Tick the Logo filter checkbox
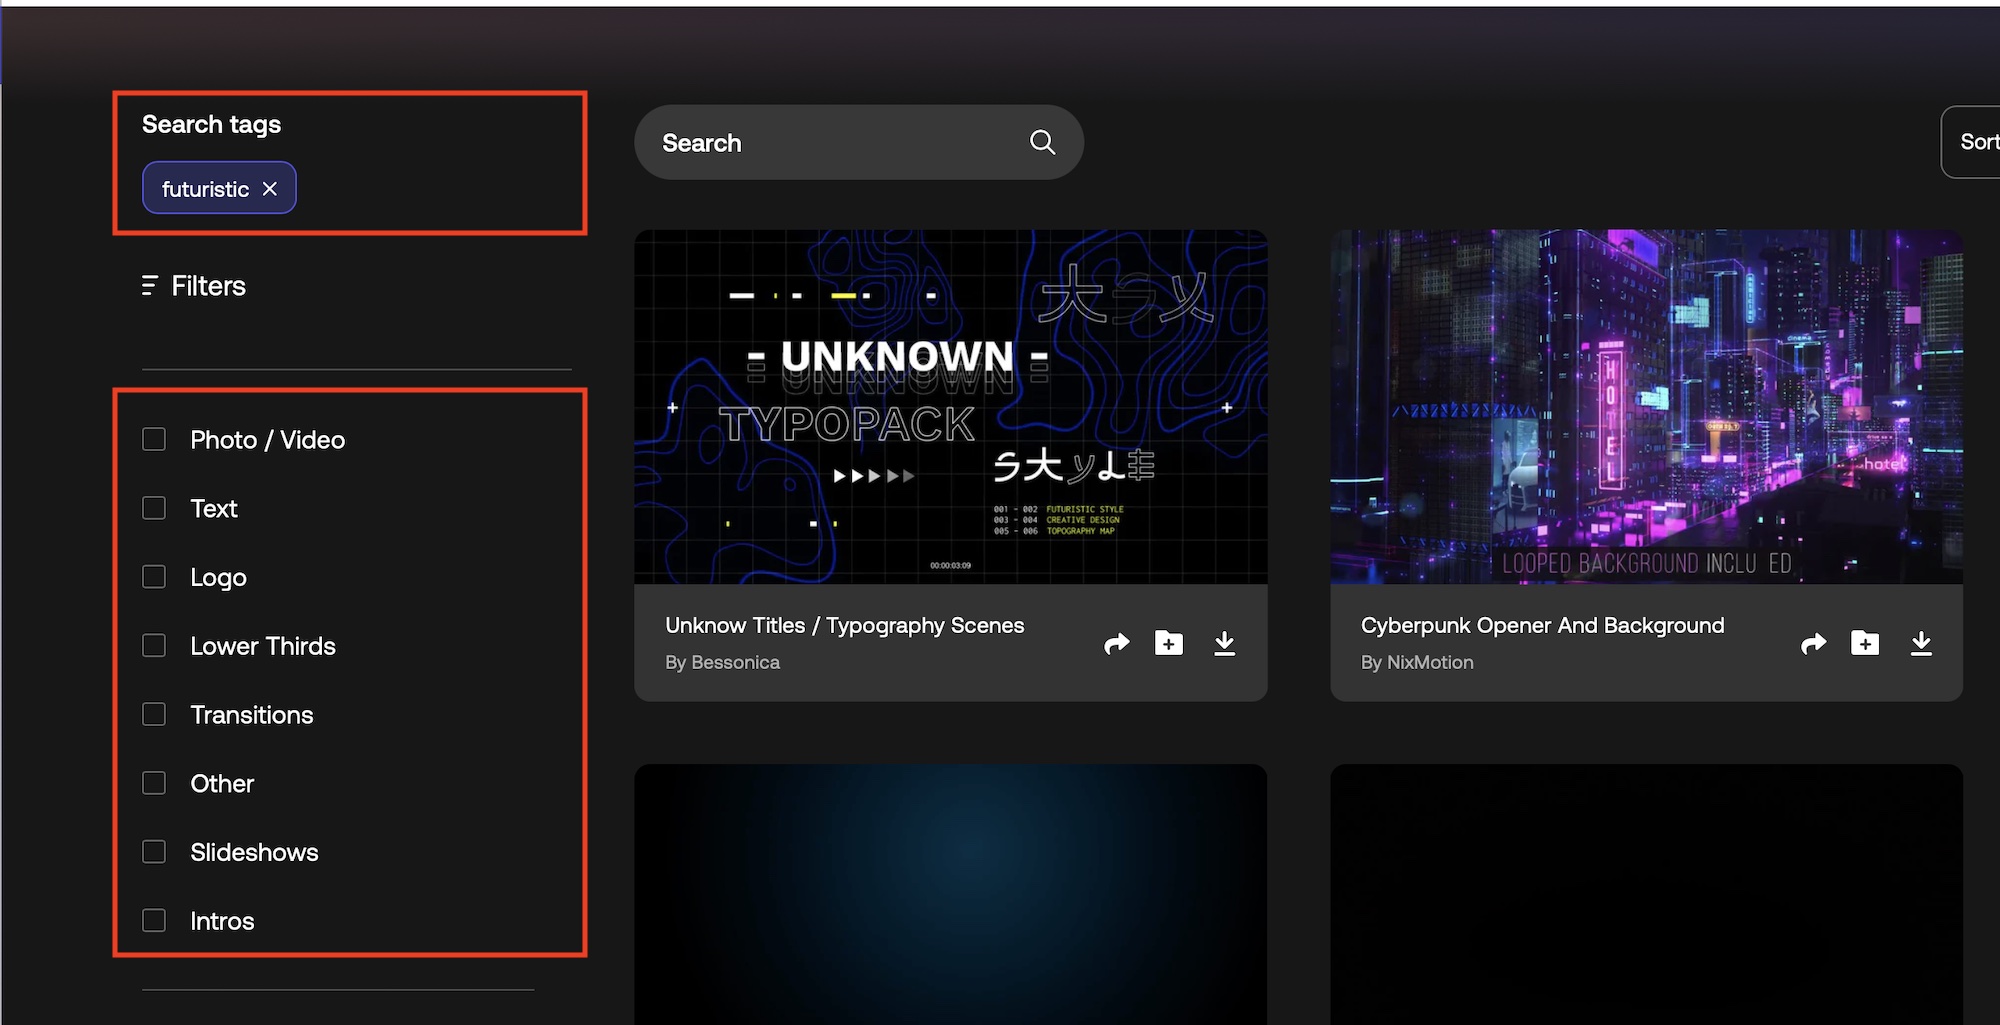The height and width of the screenshot is (1025, 2000). point(154,577)
